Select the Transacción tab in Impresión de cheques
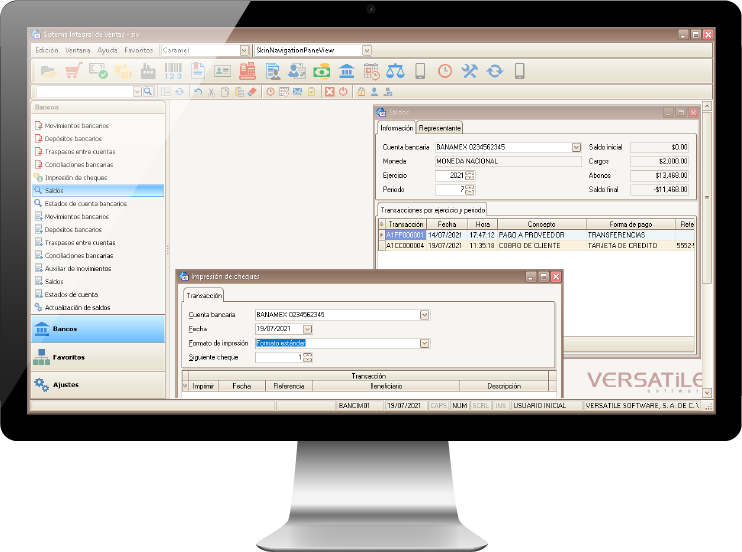 click(204, 295)
